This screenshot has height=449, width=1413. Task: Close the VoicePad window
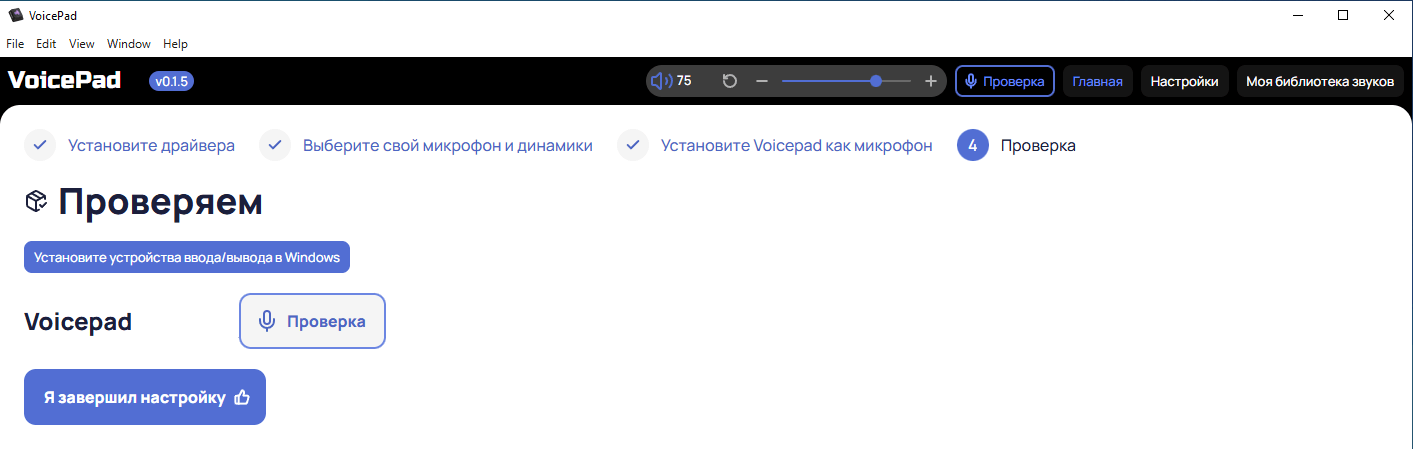pos(1389,15)
